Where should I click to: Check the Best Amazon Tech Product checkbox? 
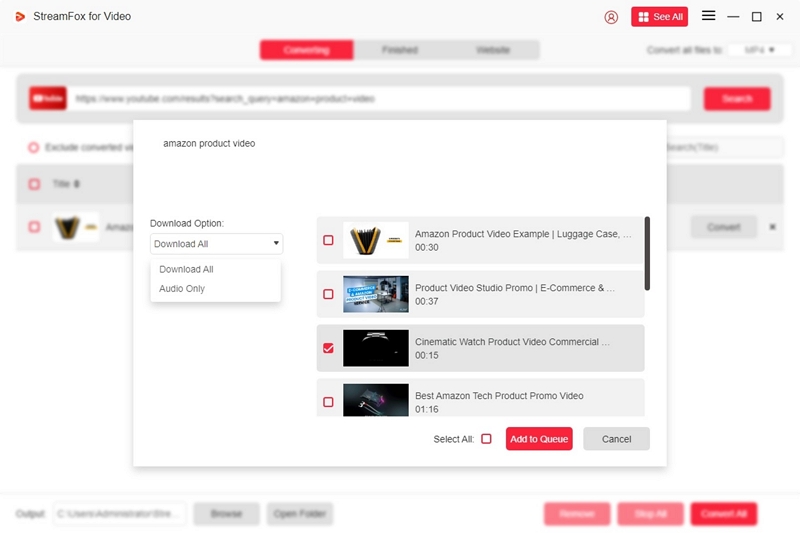pos(329,402)
